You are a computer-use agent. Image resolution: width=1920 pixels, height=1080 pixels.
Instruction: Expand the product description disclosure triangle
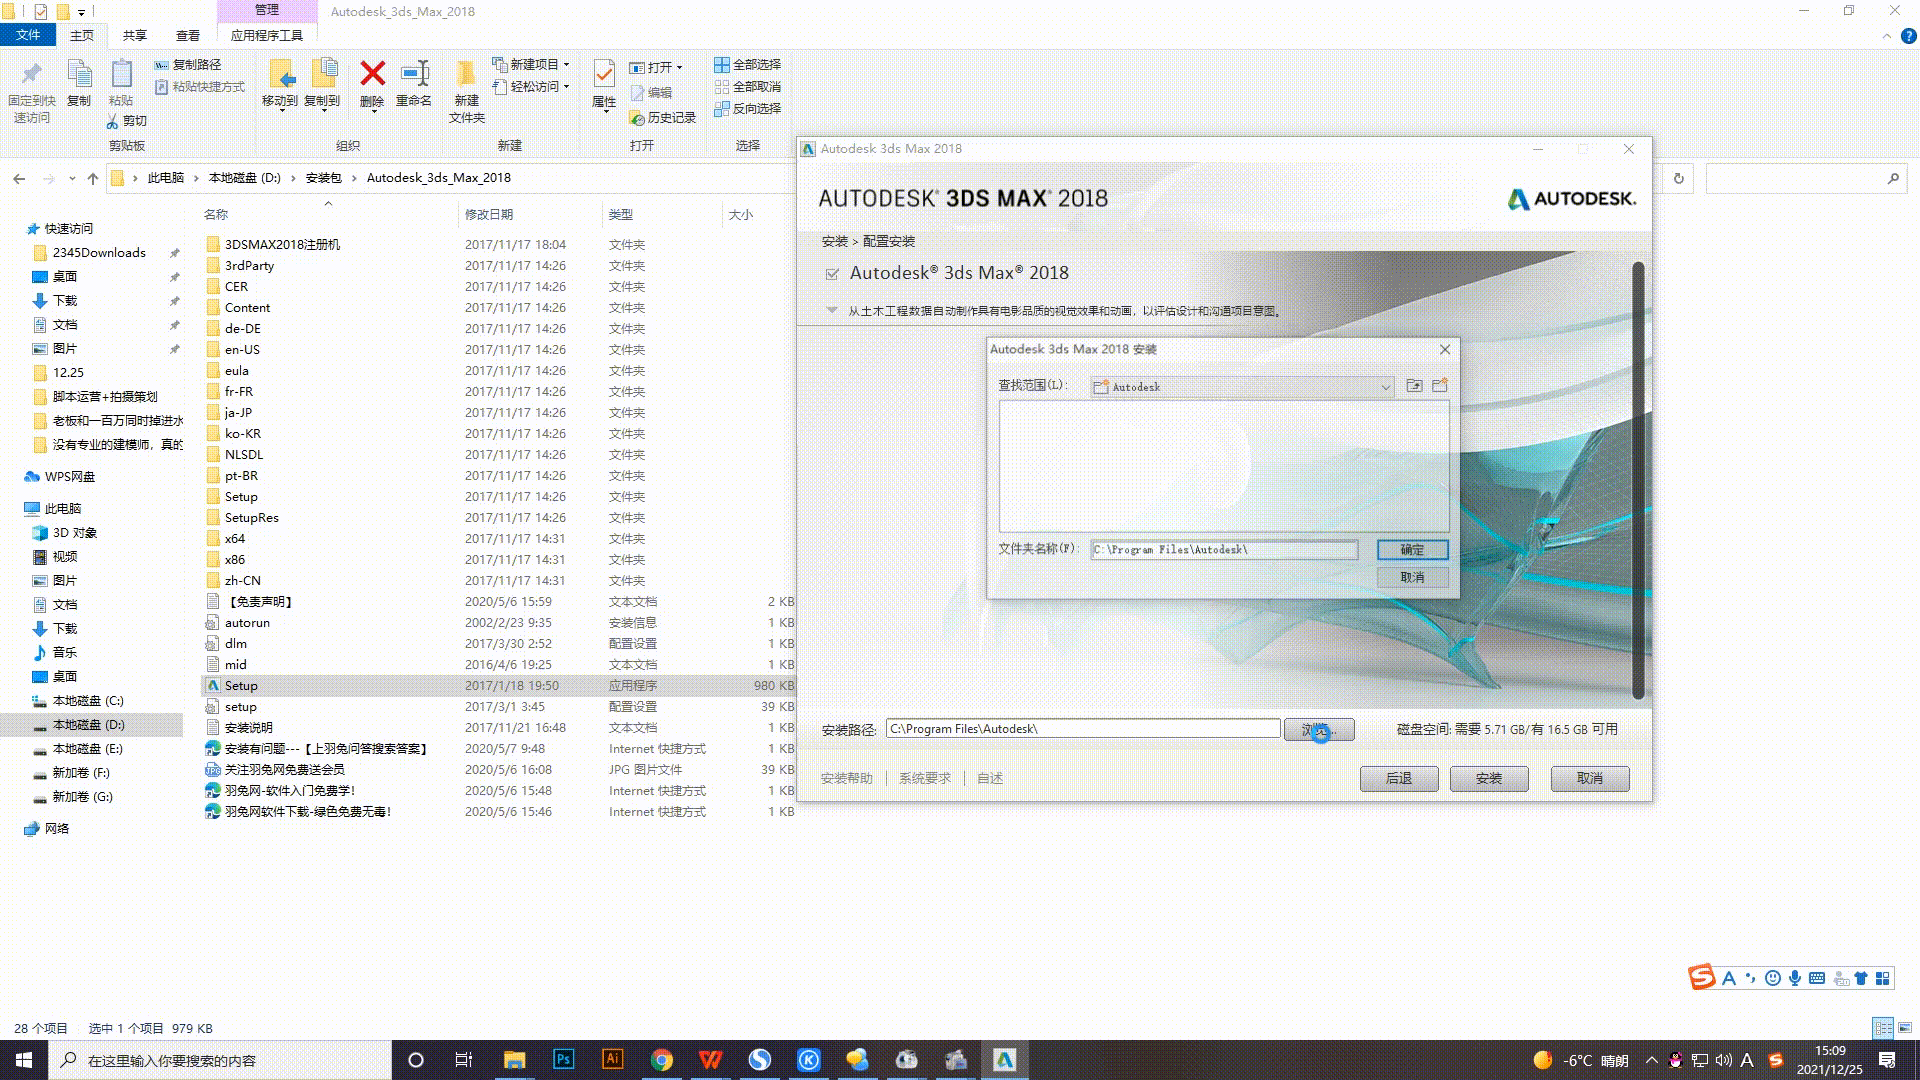[x=831, y=310]
